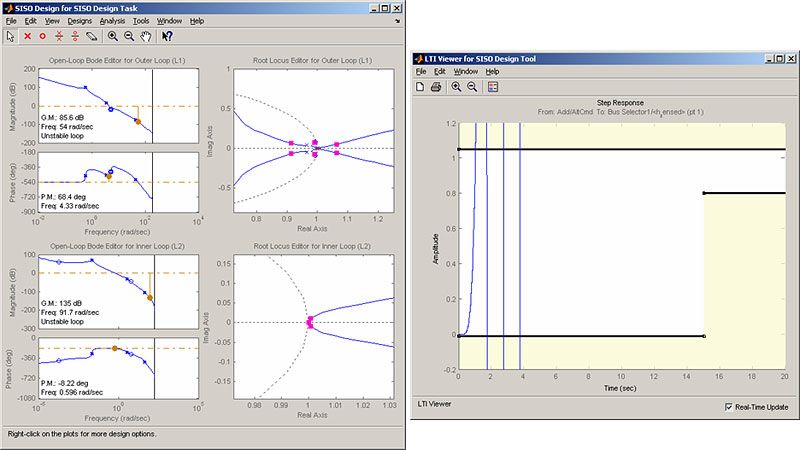The image size is (800, 450).
Task: Click the 'Freq: 4.33 rad/sec' text
Action: [70, 206]
